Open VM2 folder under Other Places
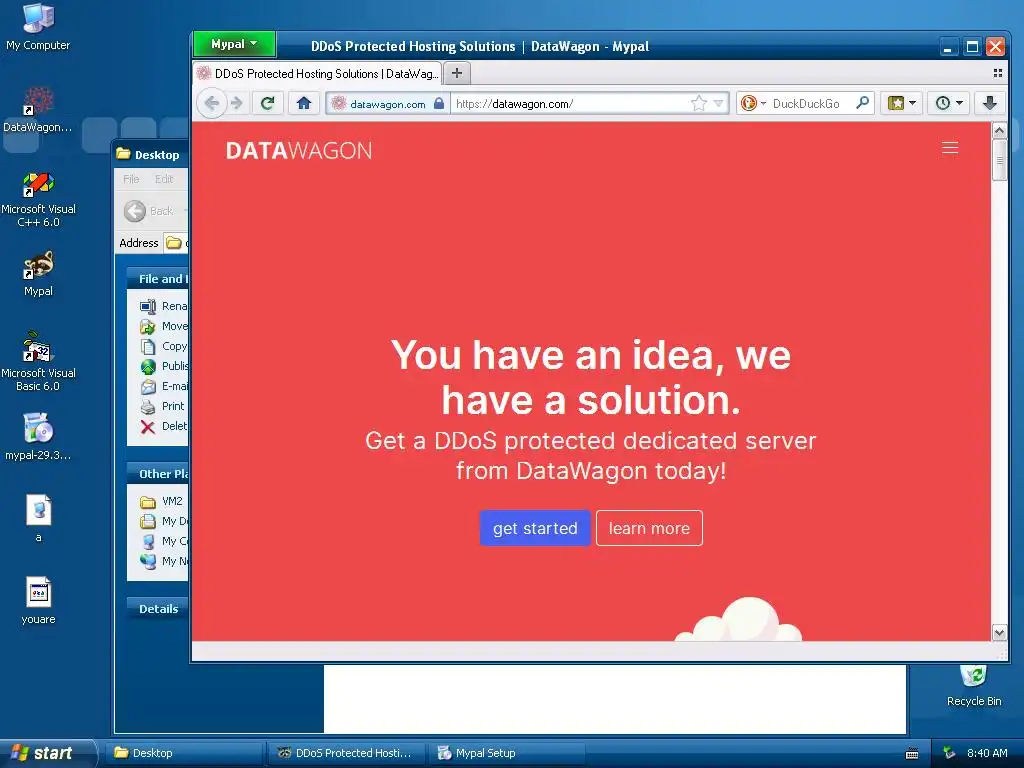 tap(161, 501)
